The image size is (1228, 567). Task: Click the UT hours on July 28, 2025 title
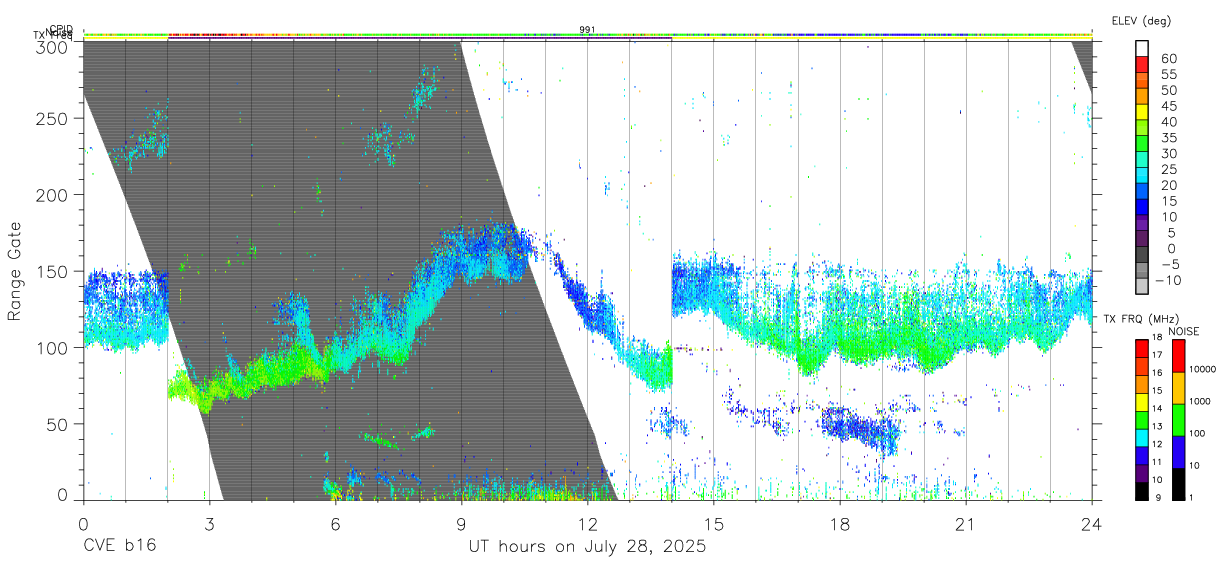coord(588,547)
